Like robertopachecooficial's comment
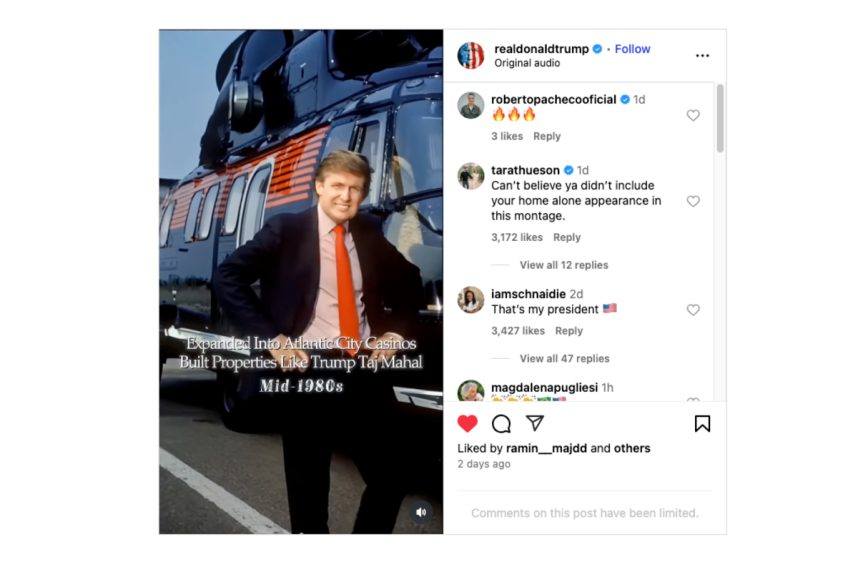 [x=693, y=115]
